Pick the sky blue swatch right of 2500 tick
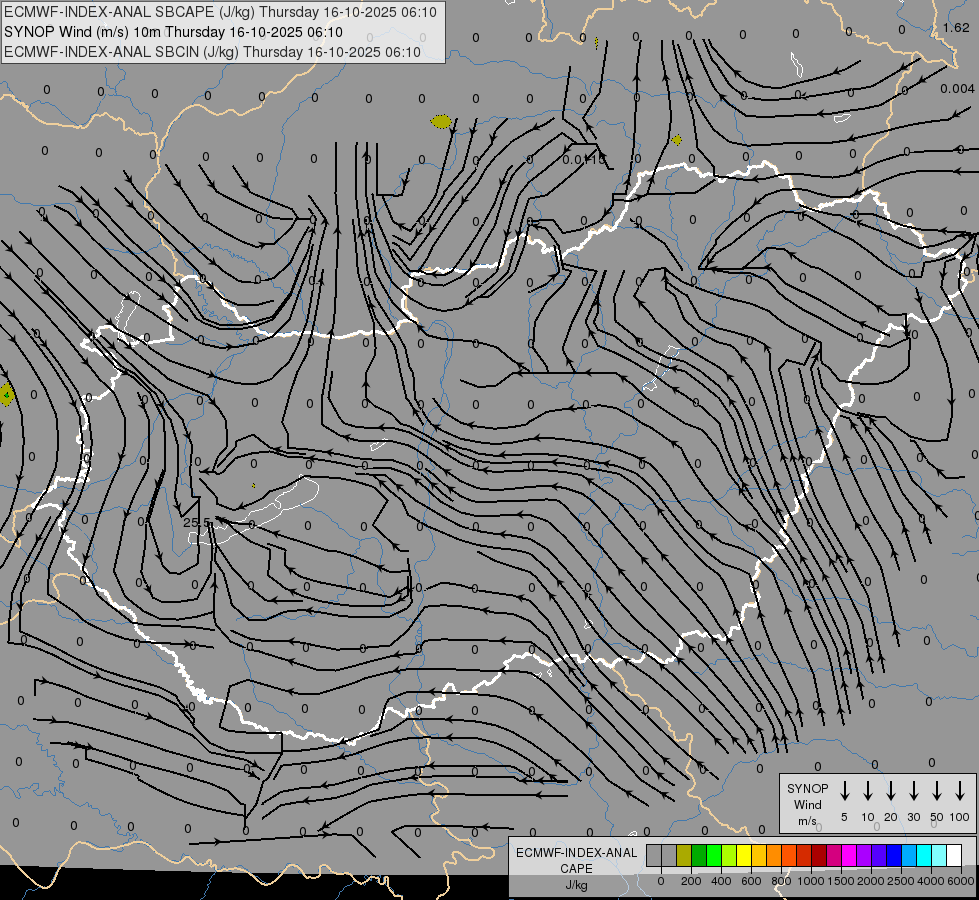Screen dimensions: 979x900 click(908, 855)
